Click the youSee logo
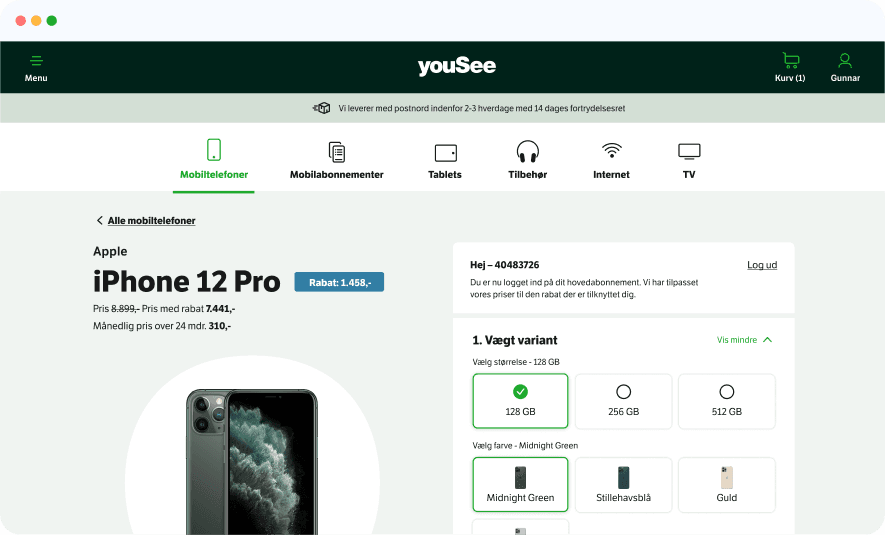This screenshot has height=535, width=885. pyautogui.click(x=457, y=66)
